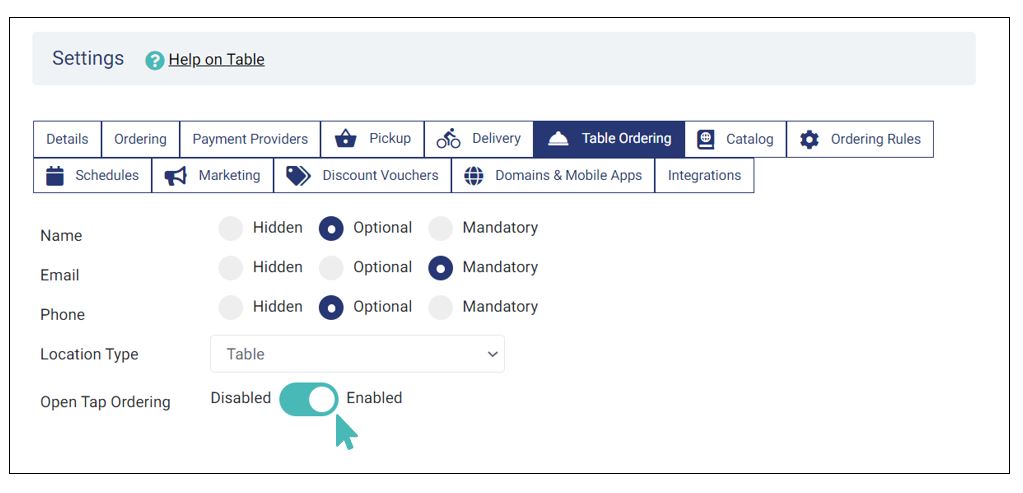Viewport: 1023px width, 493px height.
Task: Click the teal question mark help icon
Action: click(155, 61)
